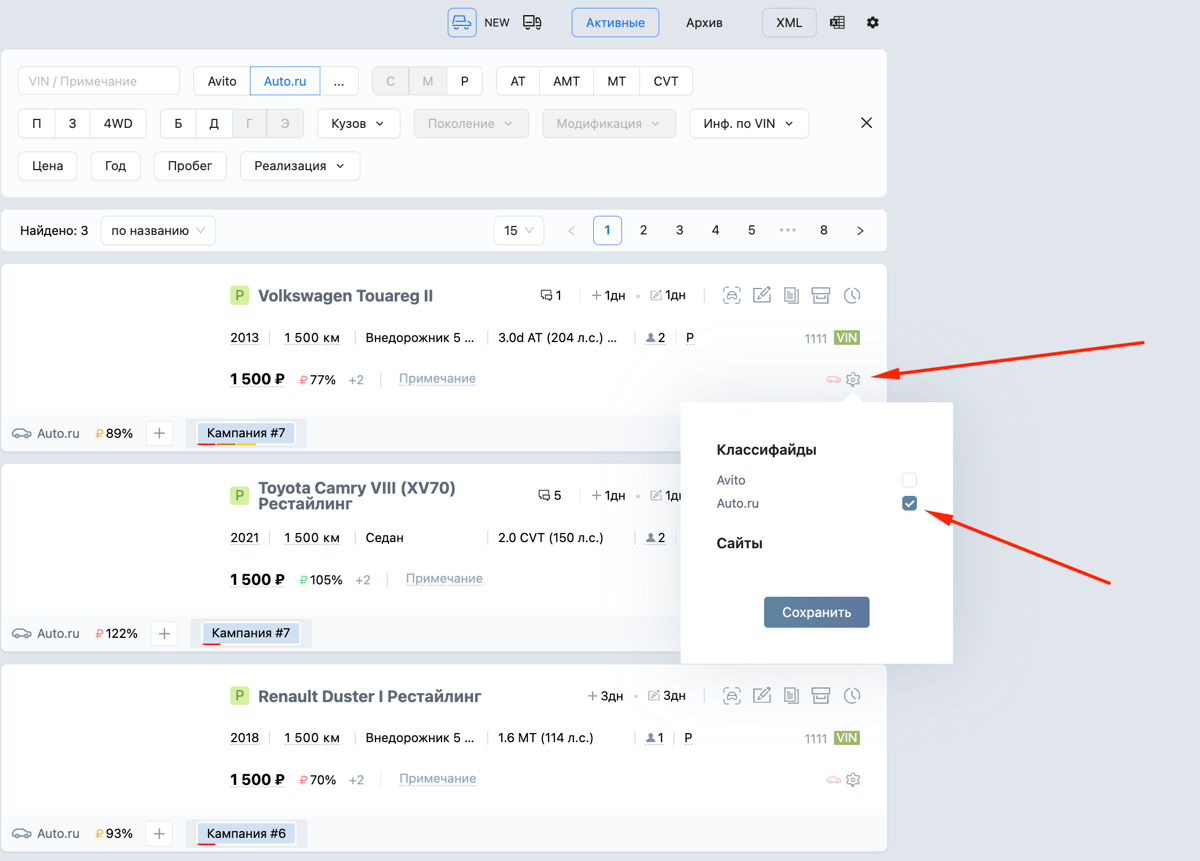Click the VIN / Примечание search field

(98, 81)
